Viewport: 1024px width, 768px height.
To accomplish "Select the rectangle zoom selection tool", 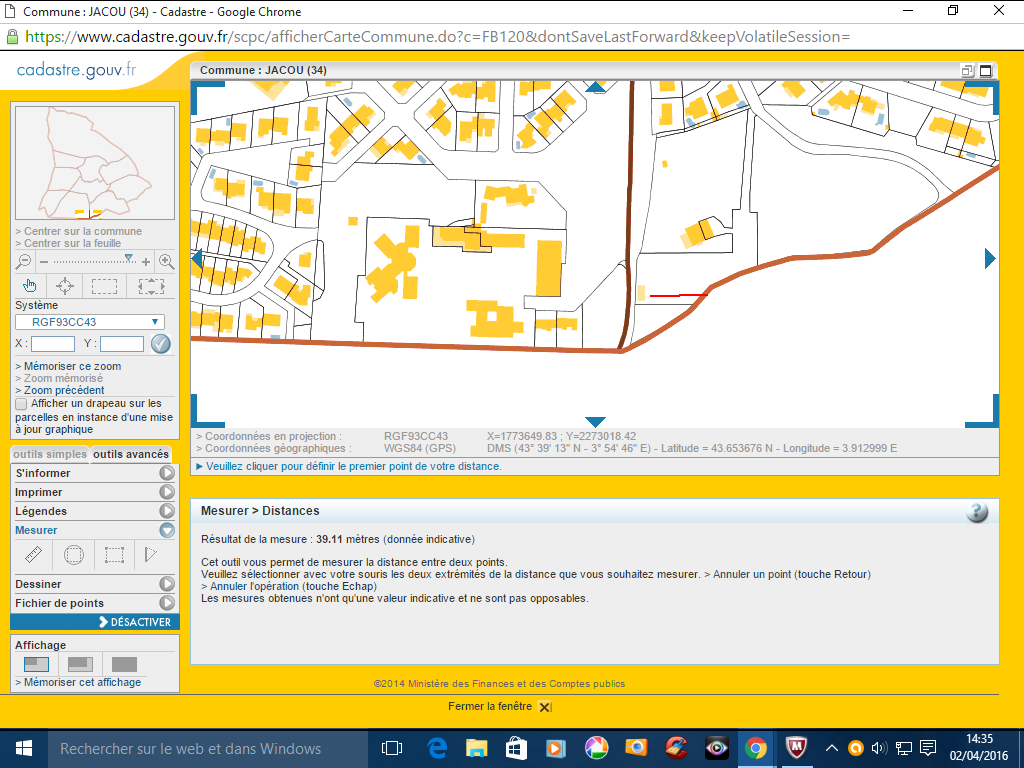I will click(x=105, y=286).
